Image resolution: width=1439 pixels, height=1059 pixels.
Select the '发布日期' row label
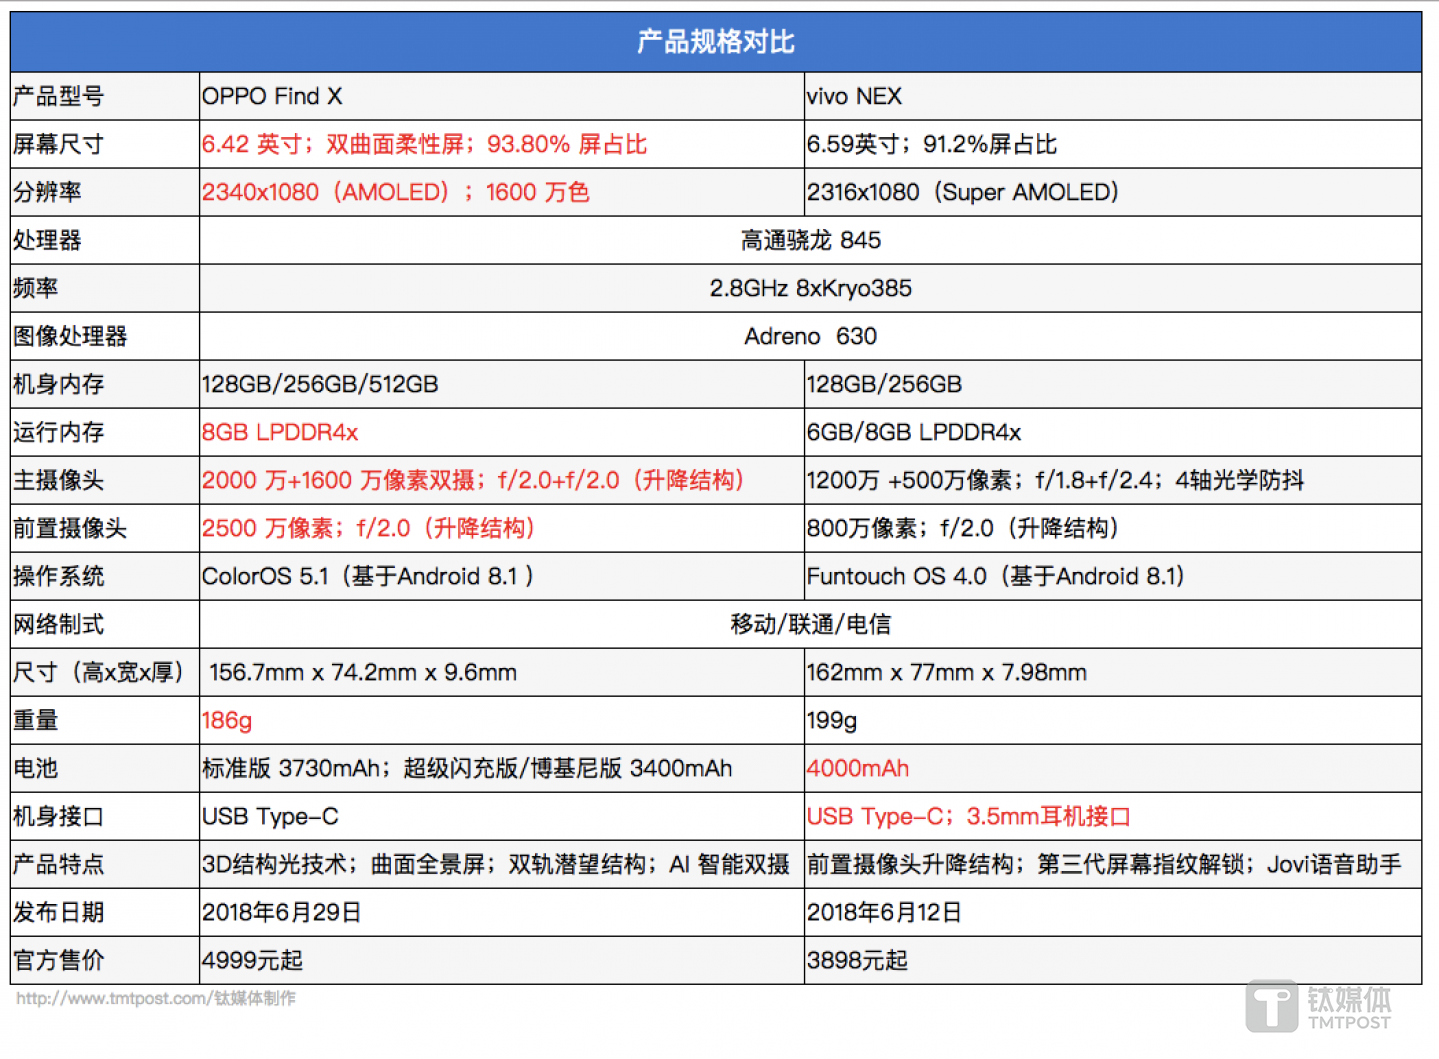[58, 912]
